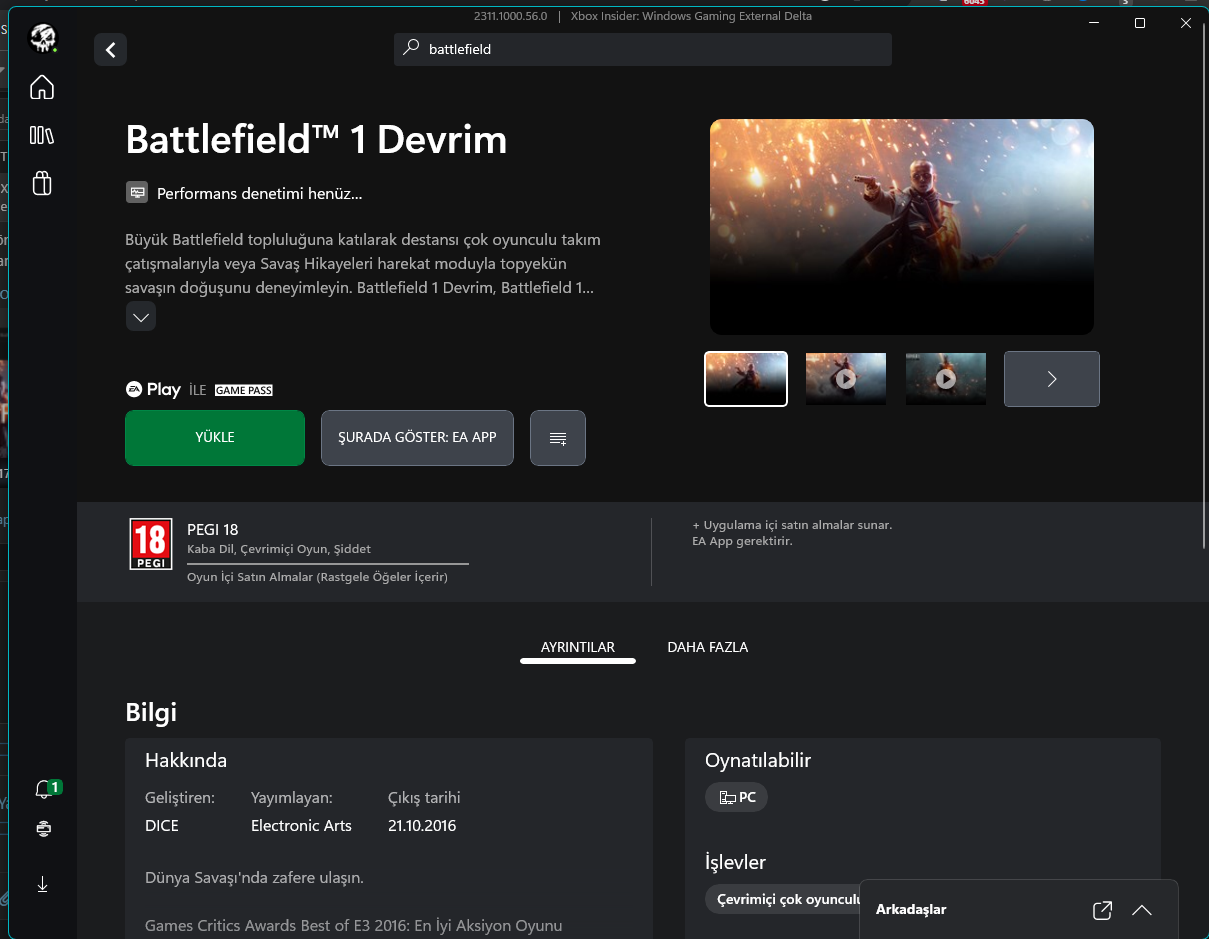Click Oyun İçi Satın Almalar text
The width and height of the screenshot is (1209, 939).
[x=317, y=577]
